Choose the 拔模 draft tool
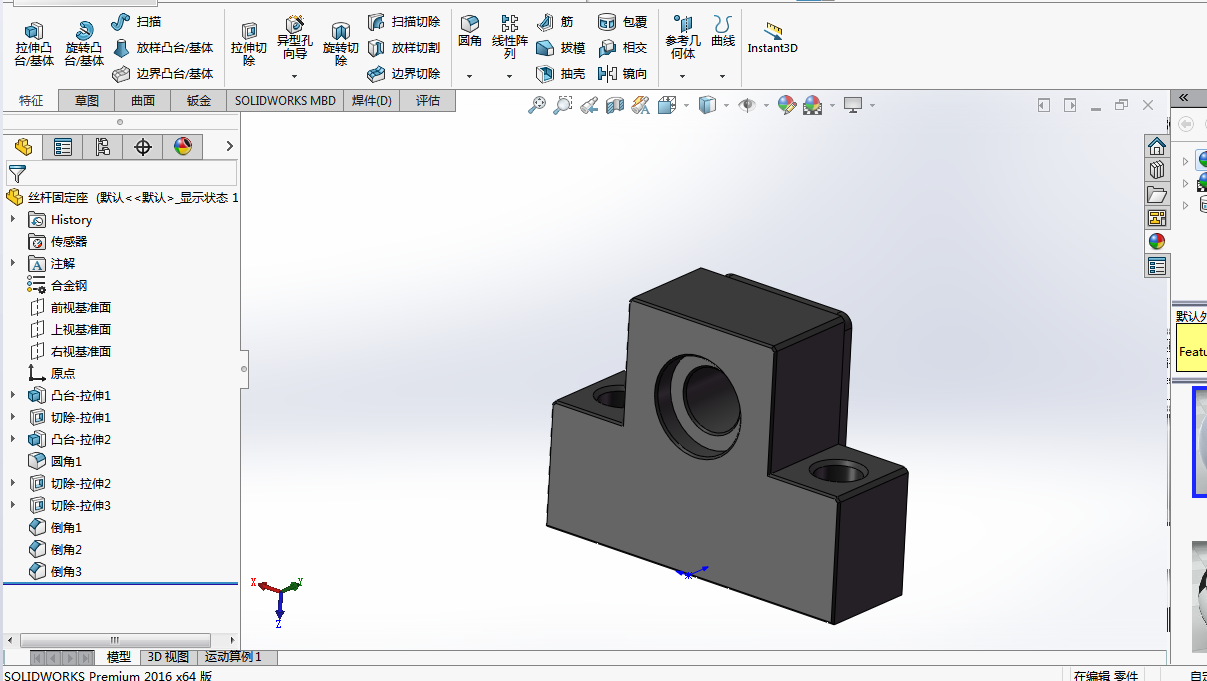Image resolution: width=1207 pixels, height=681 pixels. point(560,47)
